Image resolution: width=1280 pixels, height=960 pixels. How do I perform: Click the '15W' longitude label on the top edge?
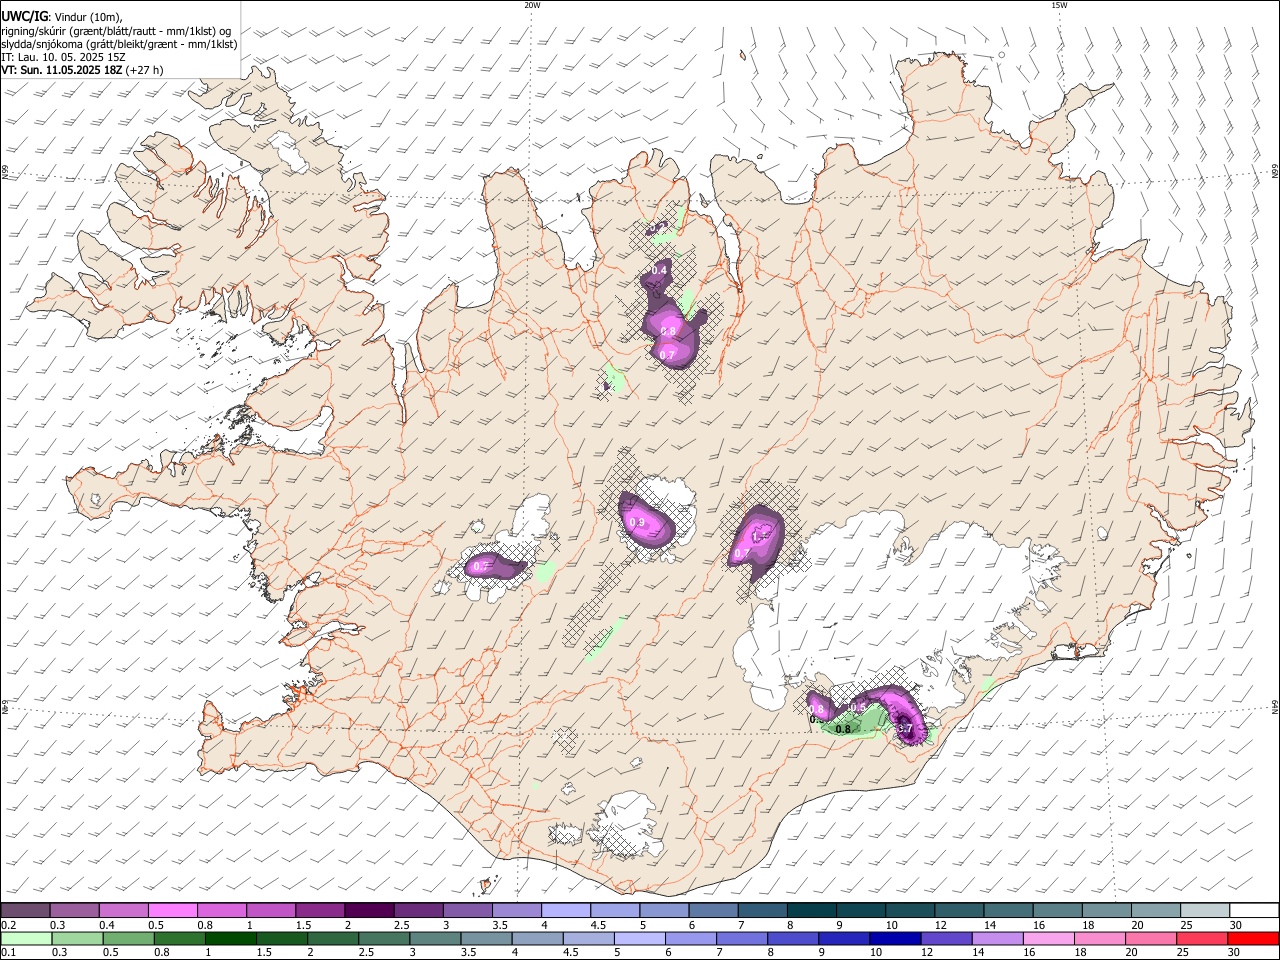tap(1059, 5)
